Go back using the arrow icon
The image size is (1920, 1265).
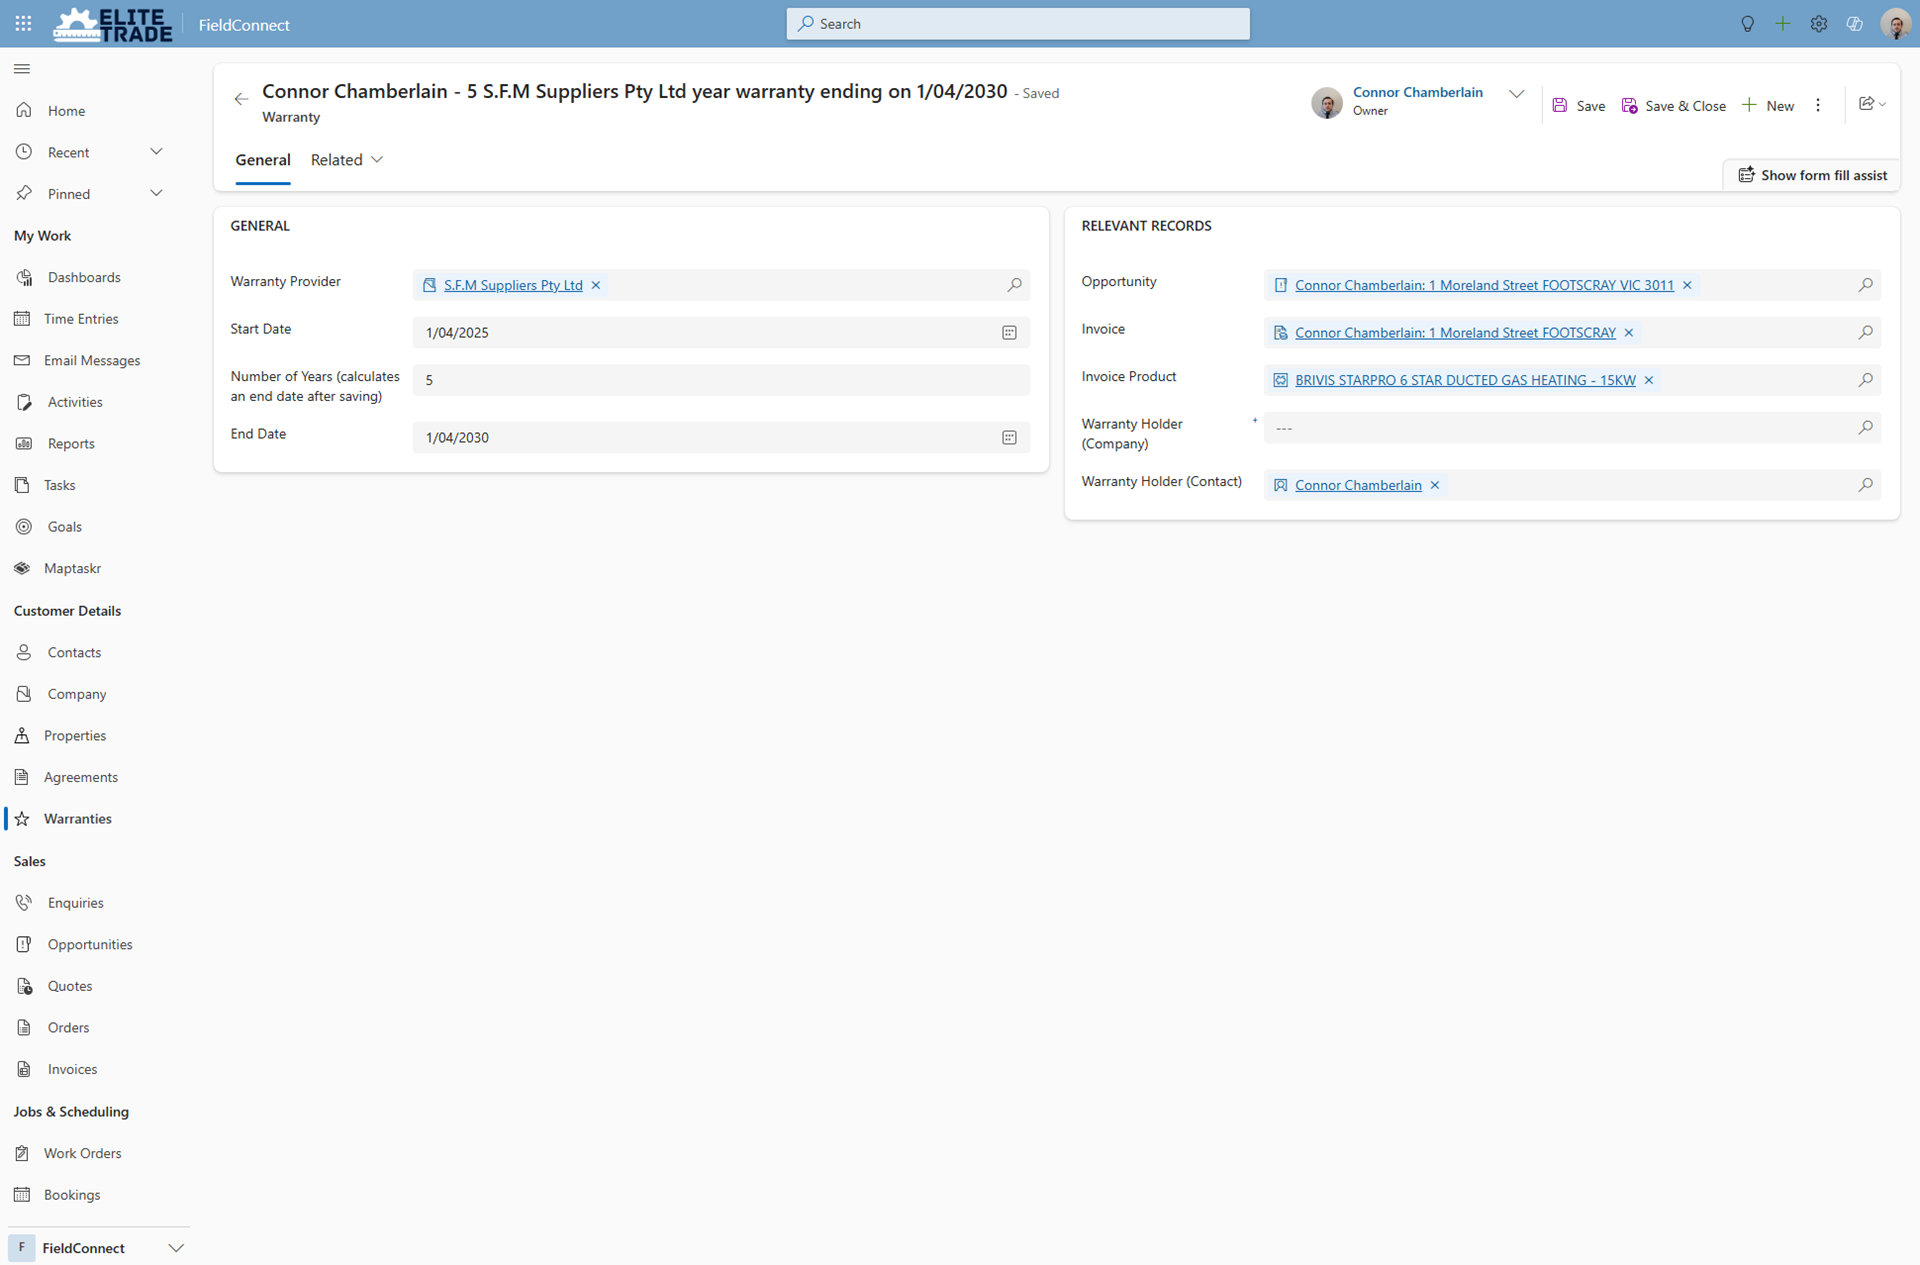pos(241,99)
